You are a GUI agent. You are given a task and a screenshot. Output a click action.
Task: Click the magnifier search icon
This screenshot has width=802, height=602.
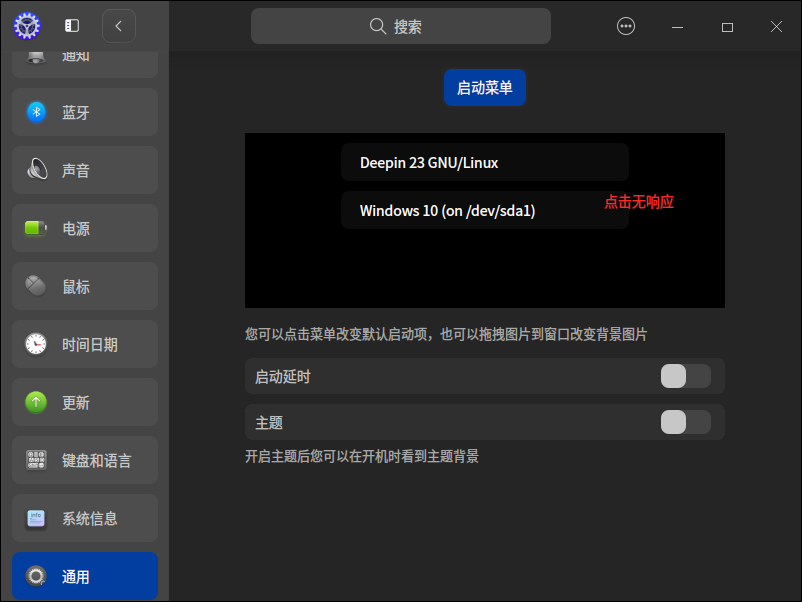click(377, 26)
